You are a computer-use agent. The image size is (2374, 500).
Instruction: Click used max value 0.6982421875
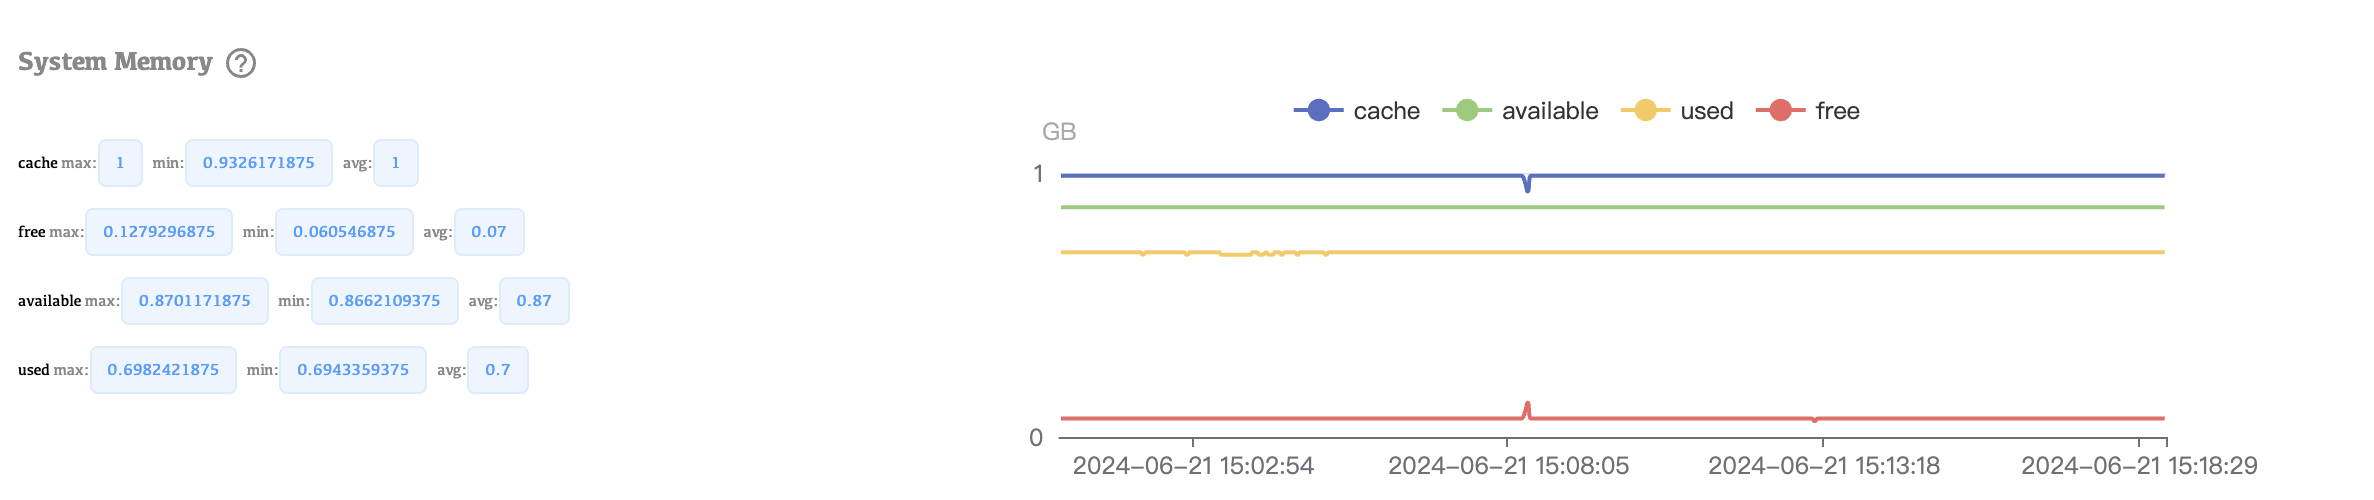163,370
